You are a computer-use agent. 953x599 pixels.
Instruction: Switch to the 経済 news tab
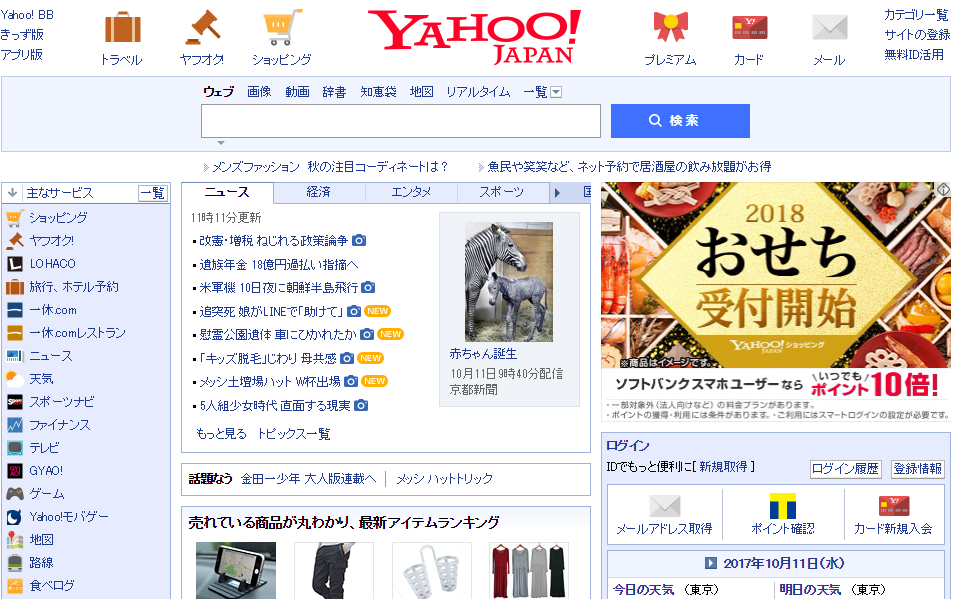coord(319,192)
